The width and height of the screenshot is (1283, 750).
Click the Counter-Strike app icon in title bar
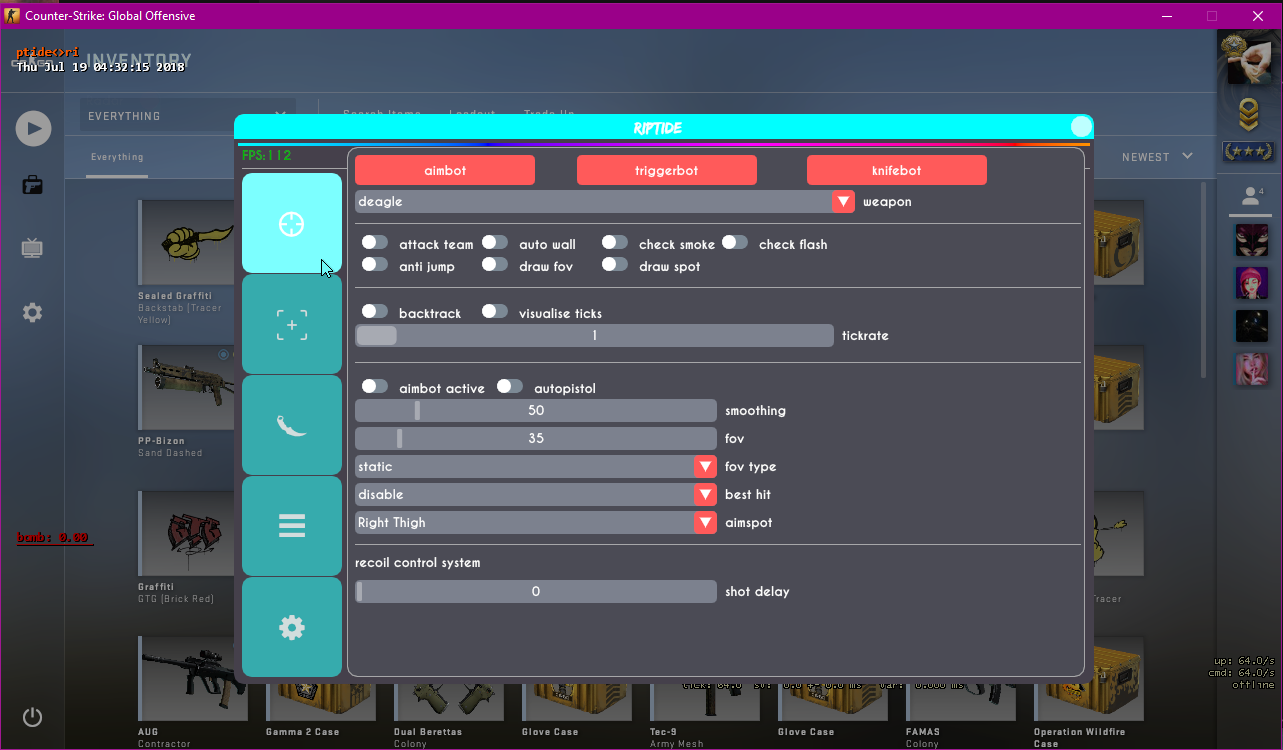pyautogui.click(x=11, y=16)
